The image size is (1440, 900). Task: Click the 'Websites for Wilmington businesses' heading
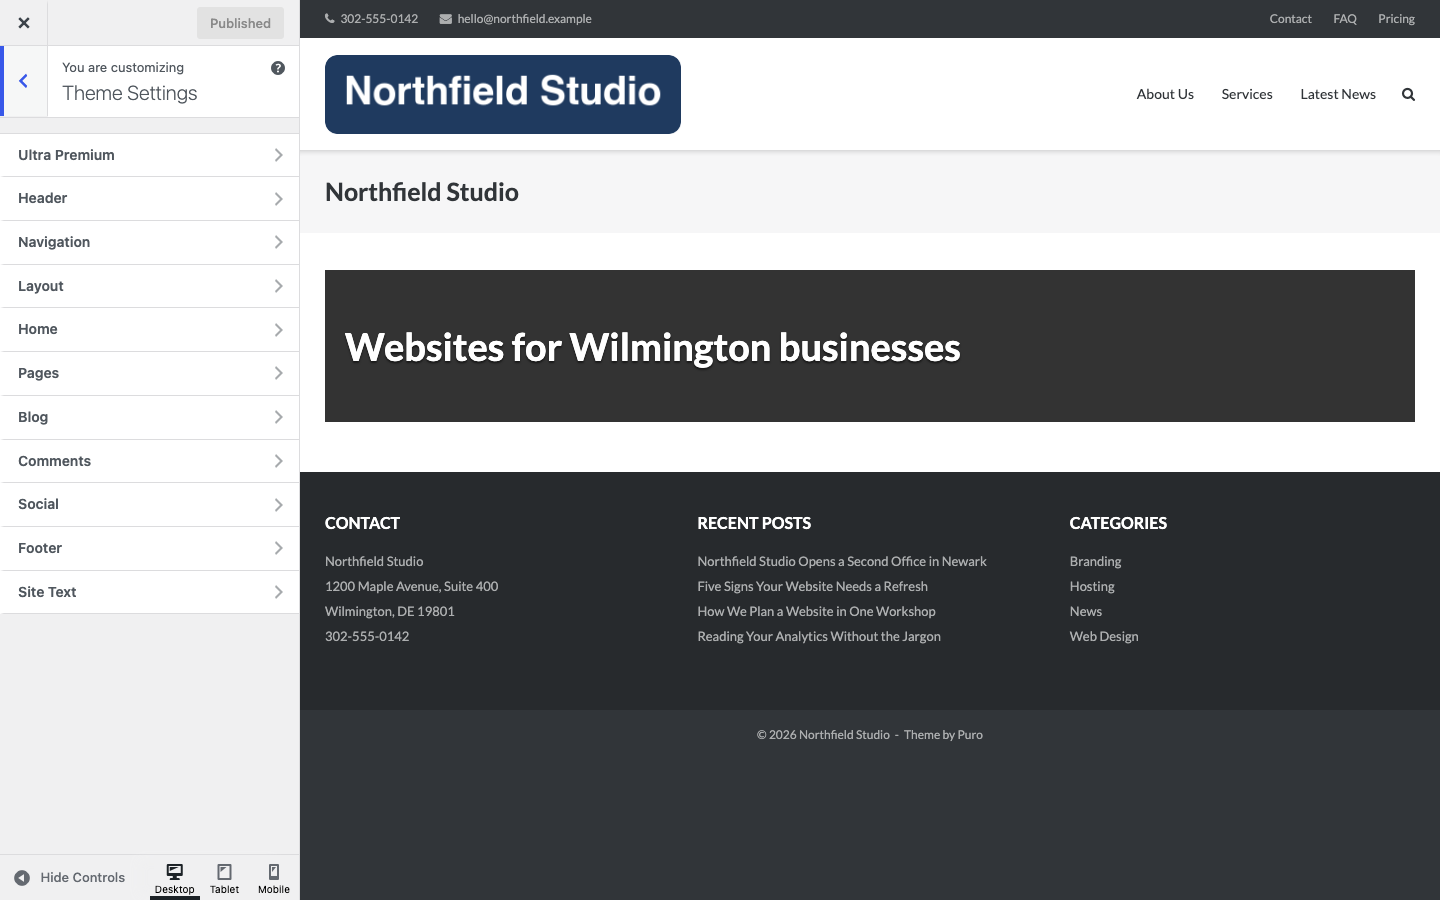coord(652,348)
